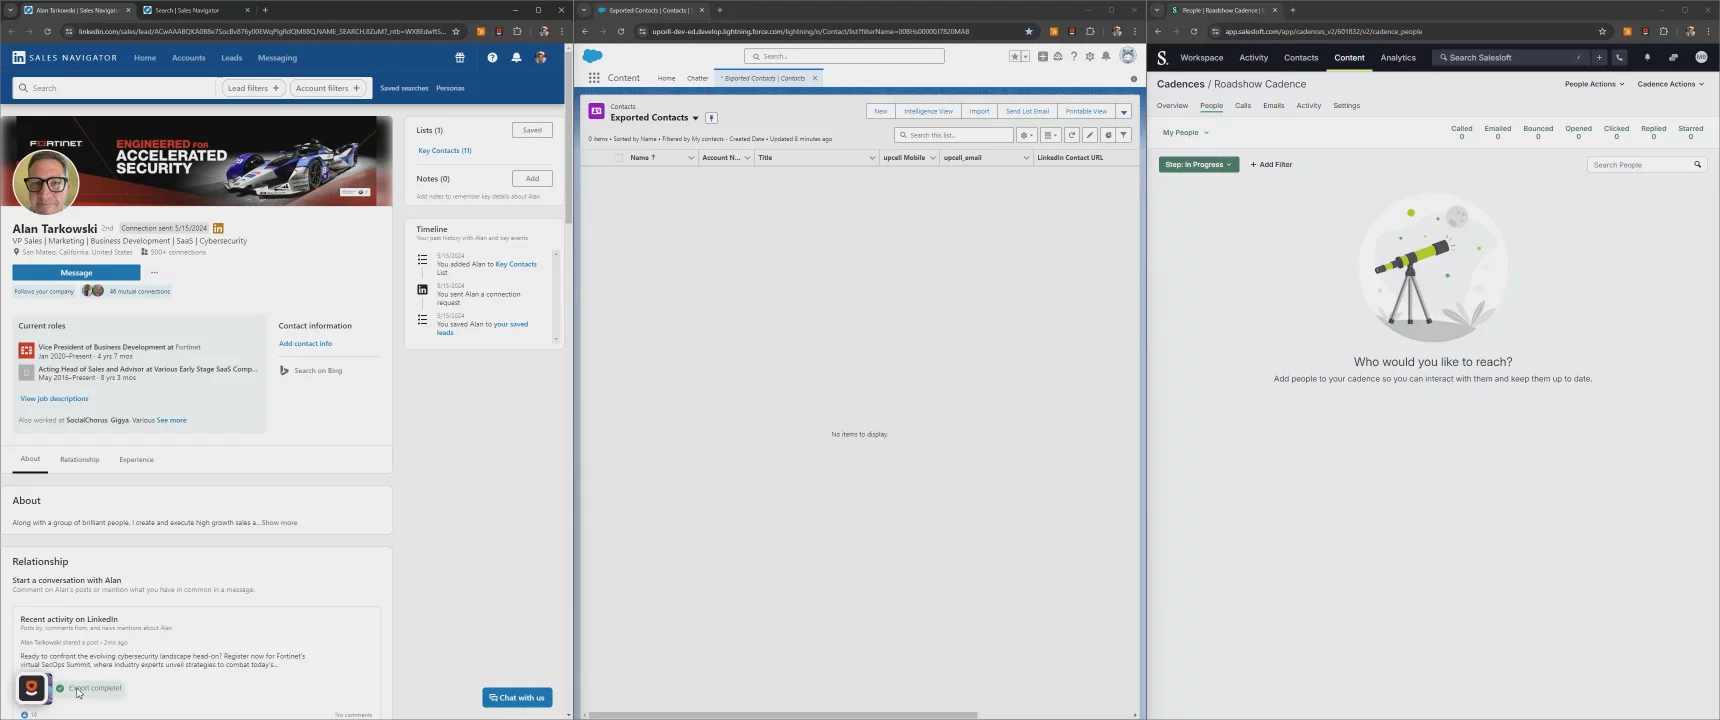Viewport: 1720px width, 720px height.
Task: Open the extension icon beside Export complete
Action: [x=32, y=688]
